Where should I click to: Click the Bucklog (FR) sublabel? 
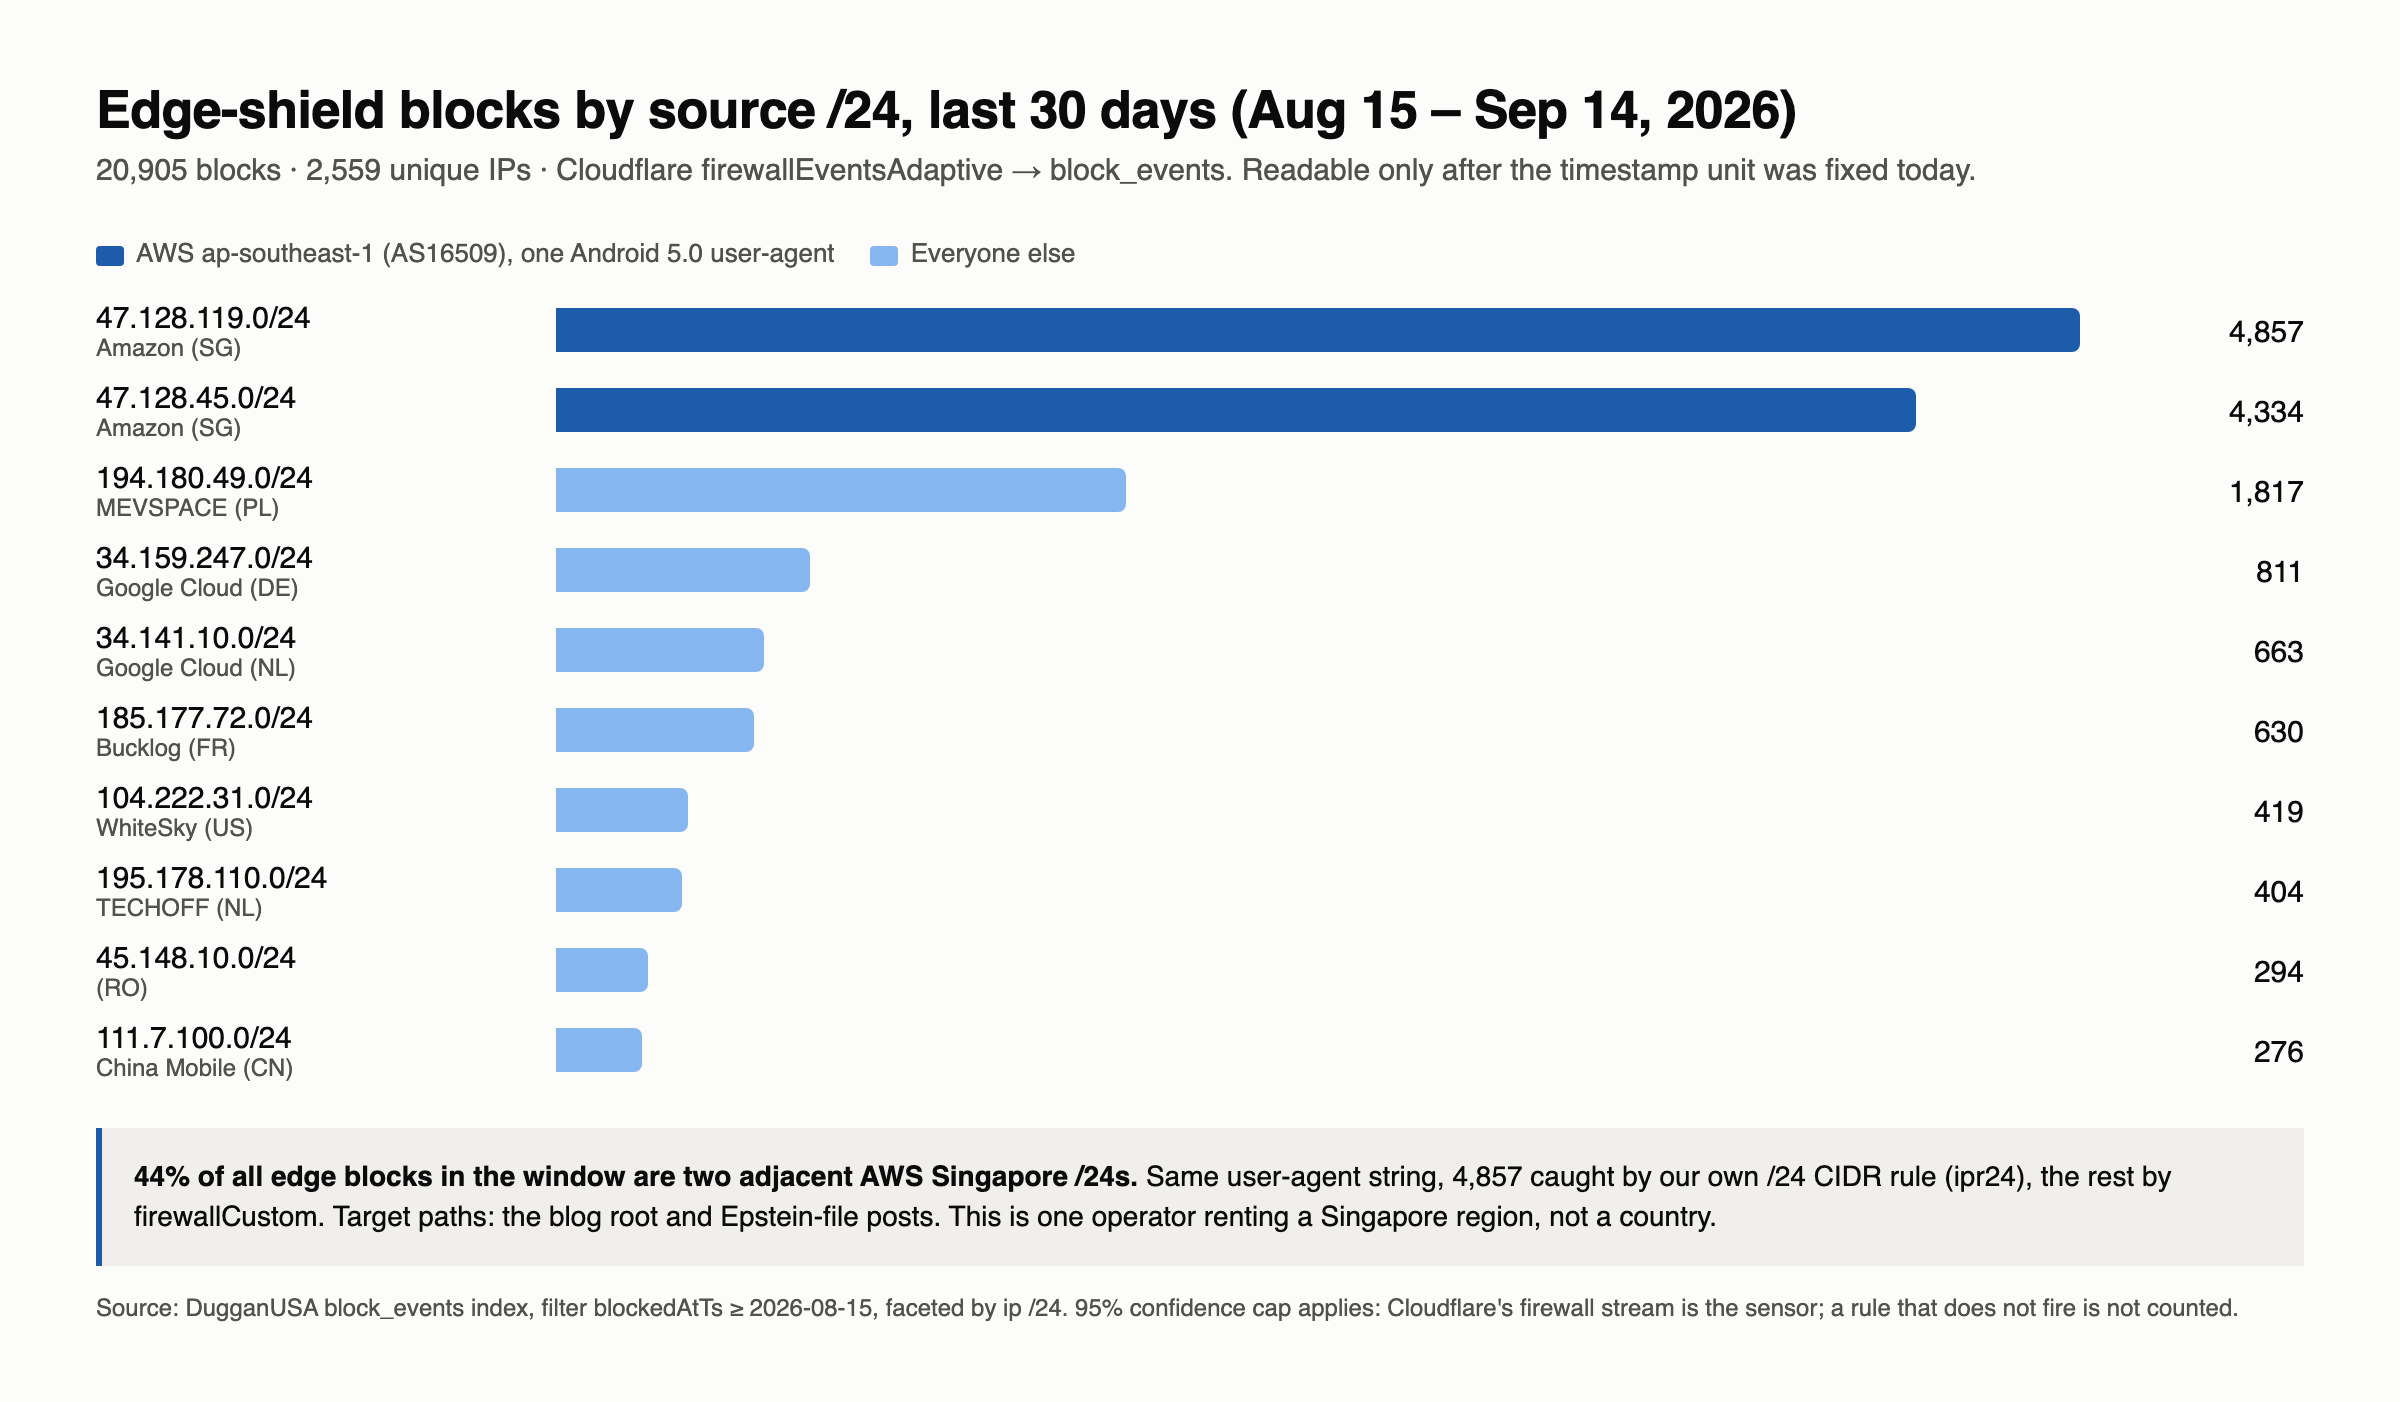[166, 748]
